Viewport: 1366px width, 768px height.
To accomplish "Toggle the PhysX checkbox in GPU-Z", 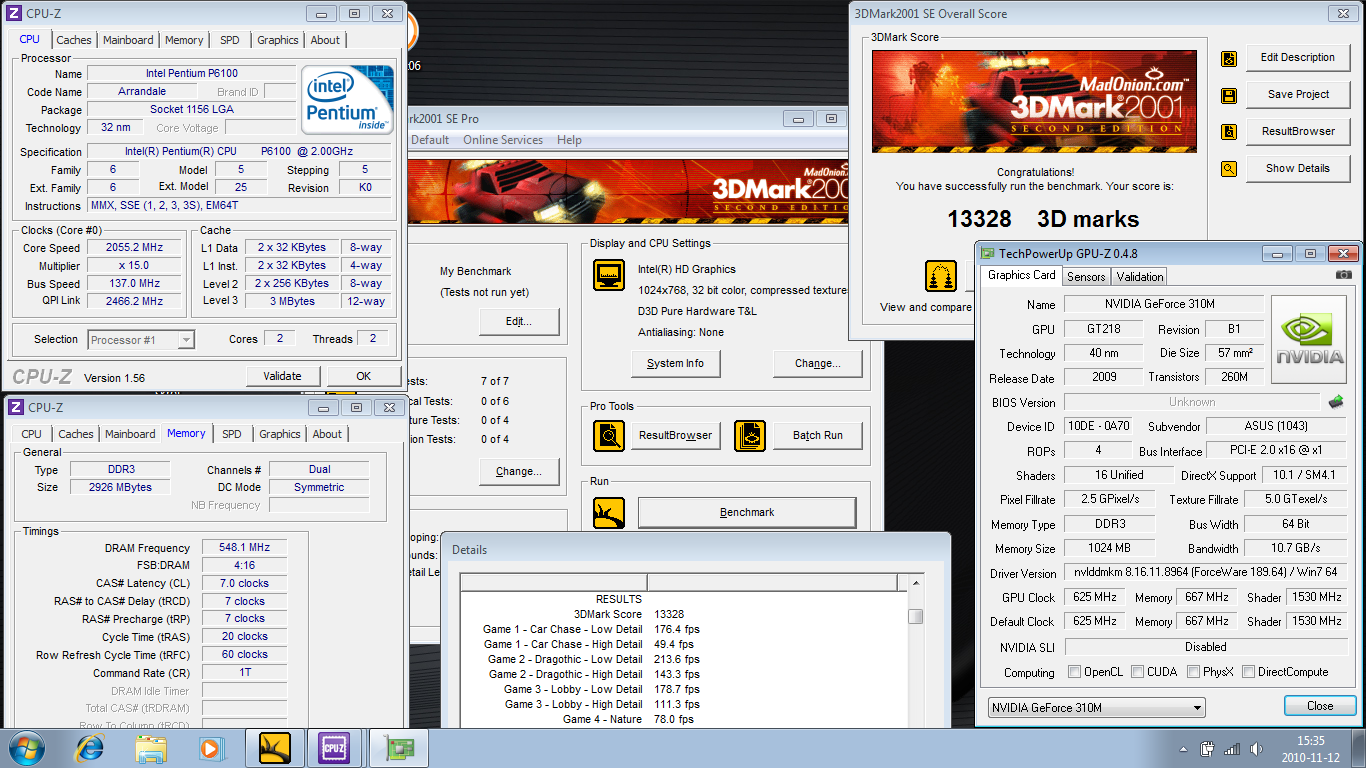I will click(x=1193, y=672).
